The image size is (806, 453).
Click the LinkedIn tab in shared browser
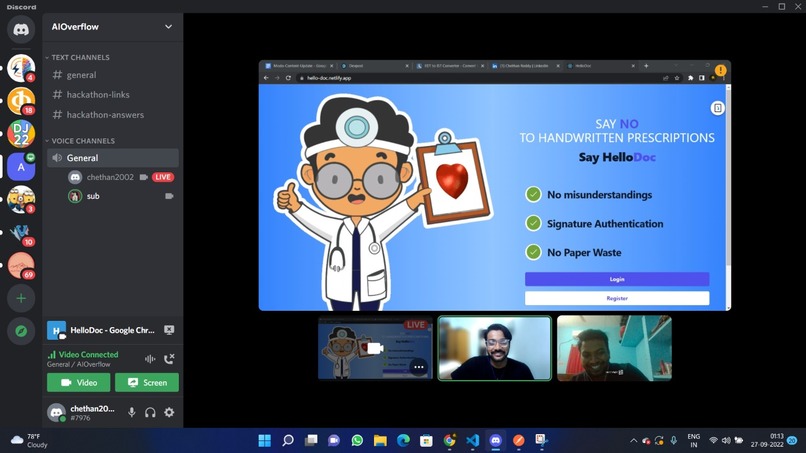(x=524, y=66)
